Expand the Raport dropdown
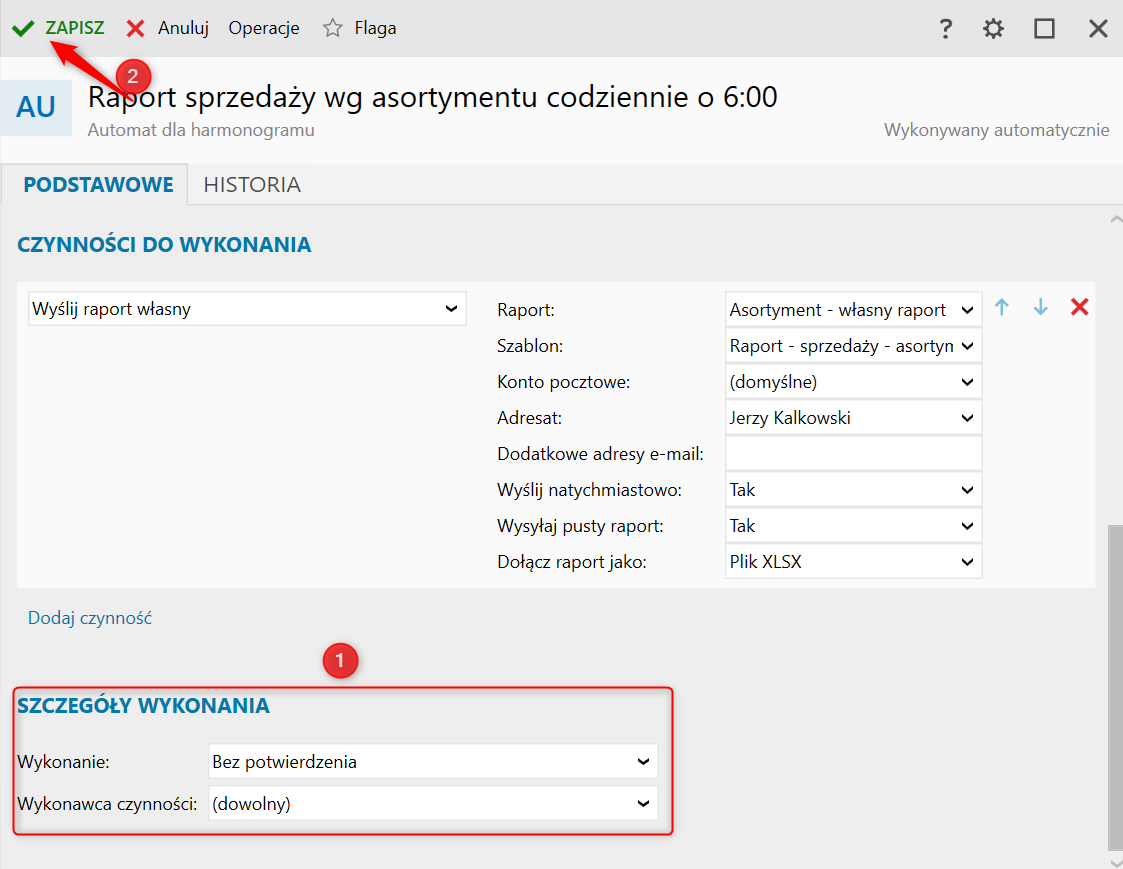The height and width of the screenshot is (869, 1123). (x=853, y=309)
